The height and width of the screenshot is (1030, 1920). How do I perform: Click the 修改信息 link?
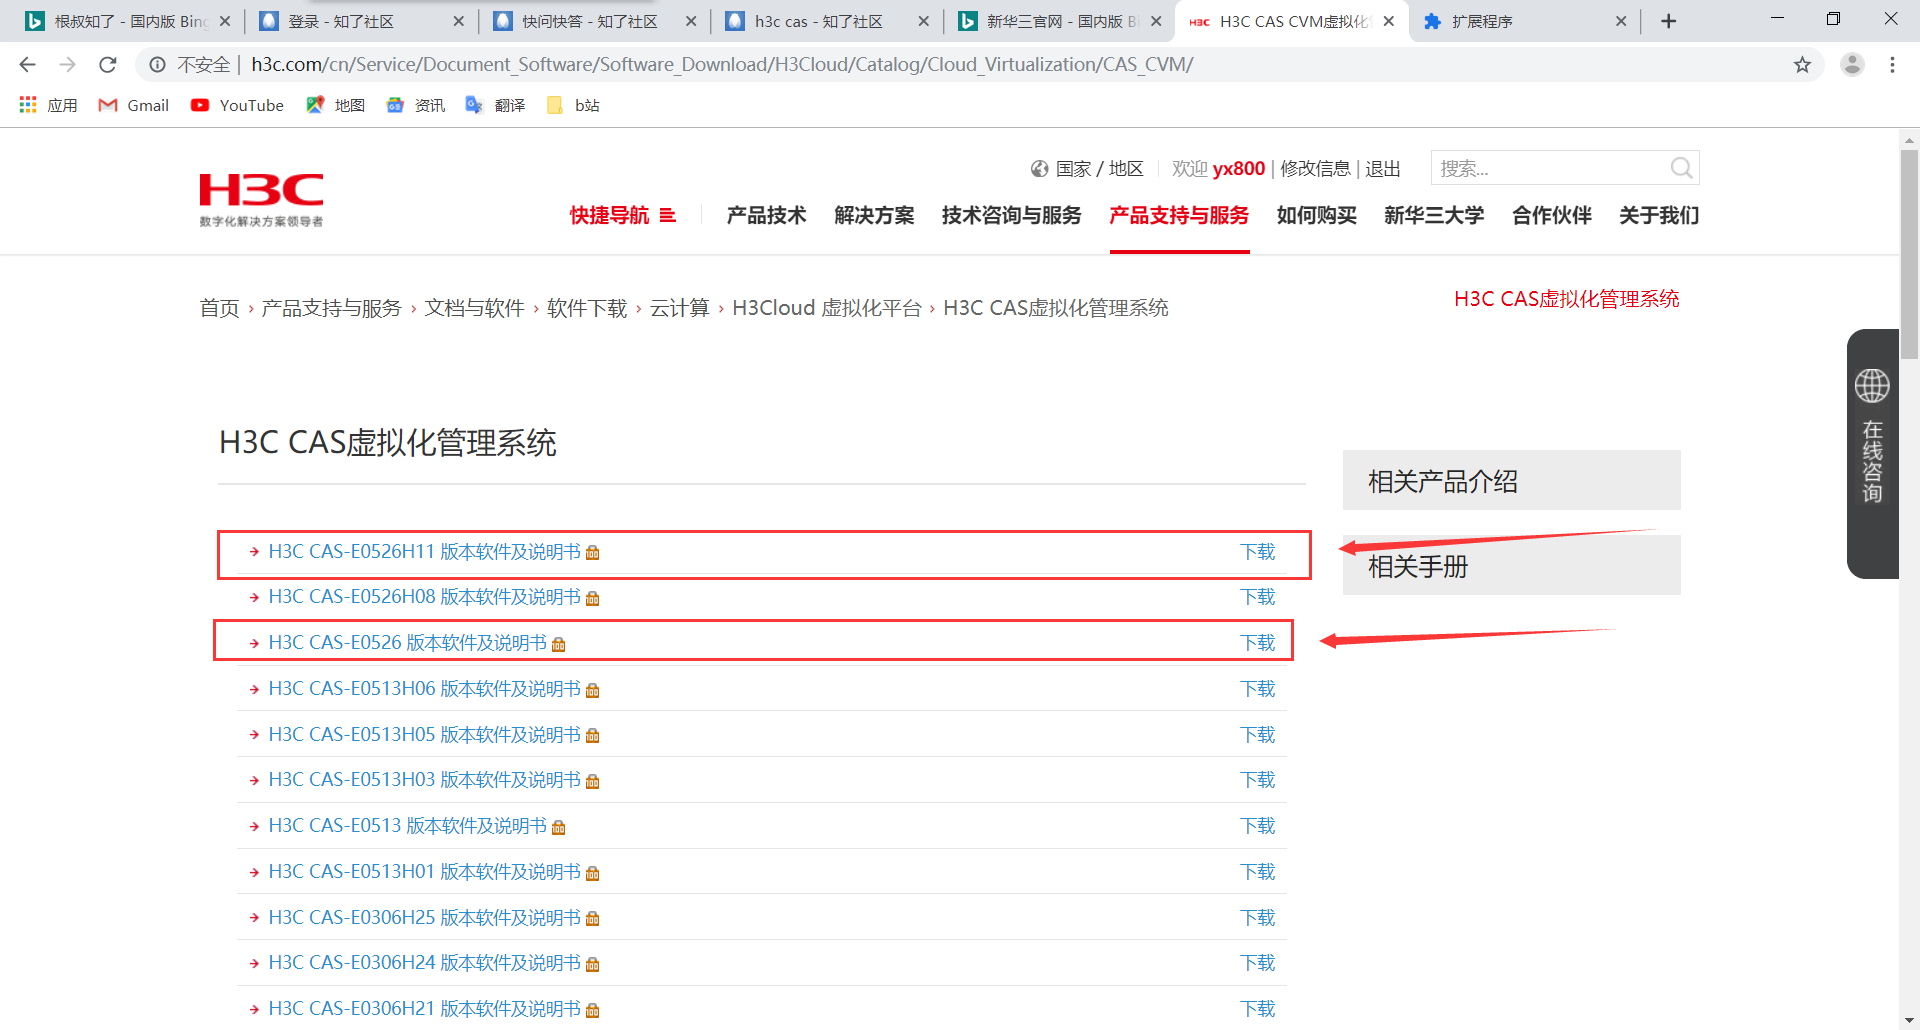pos(1315,169)
